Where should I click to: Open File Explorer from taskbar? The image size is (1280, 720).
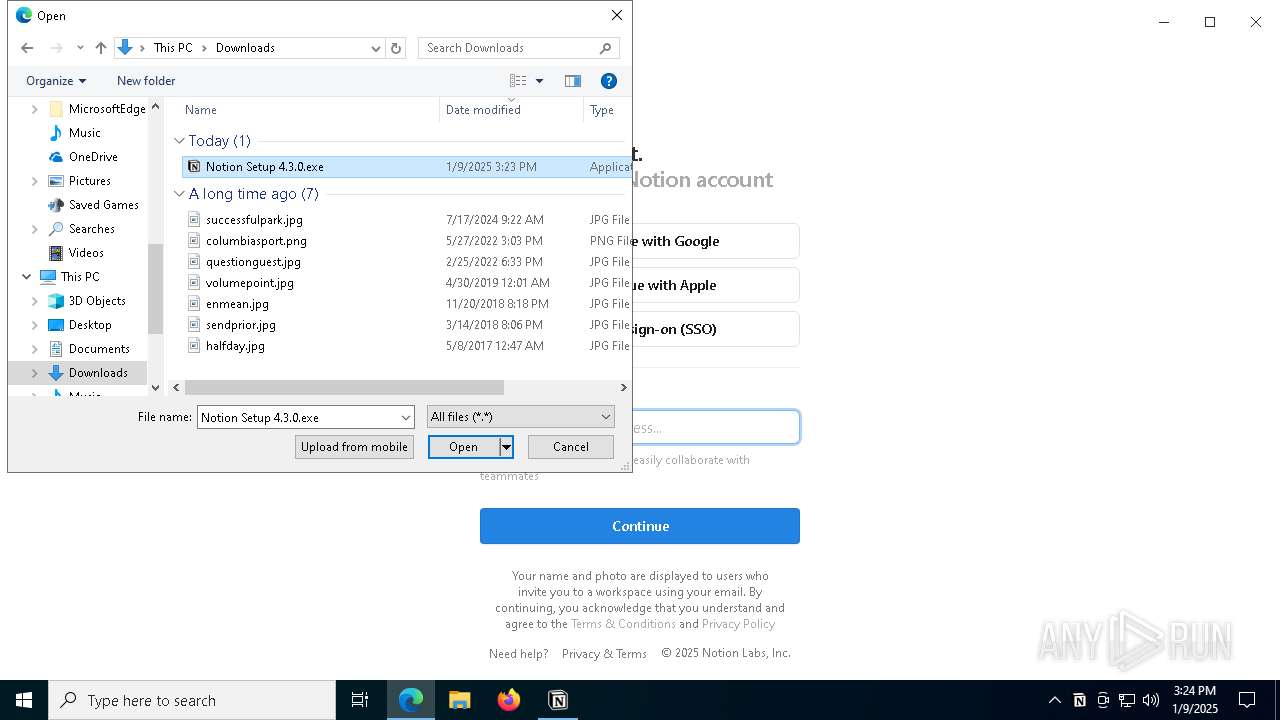click(459, 700)
